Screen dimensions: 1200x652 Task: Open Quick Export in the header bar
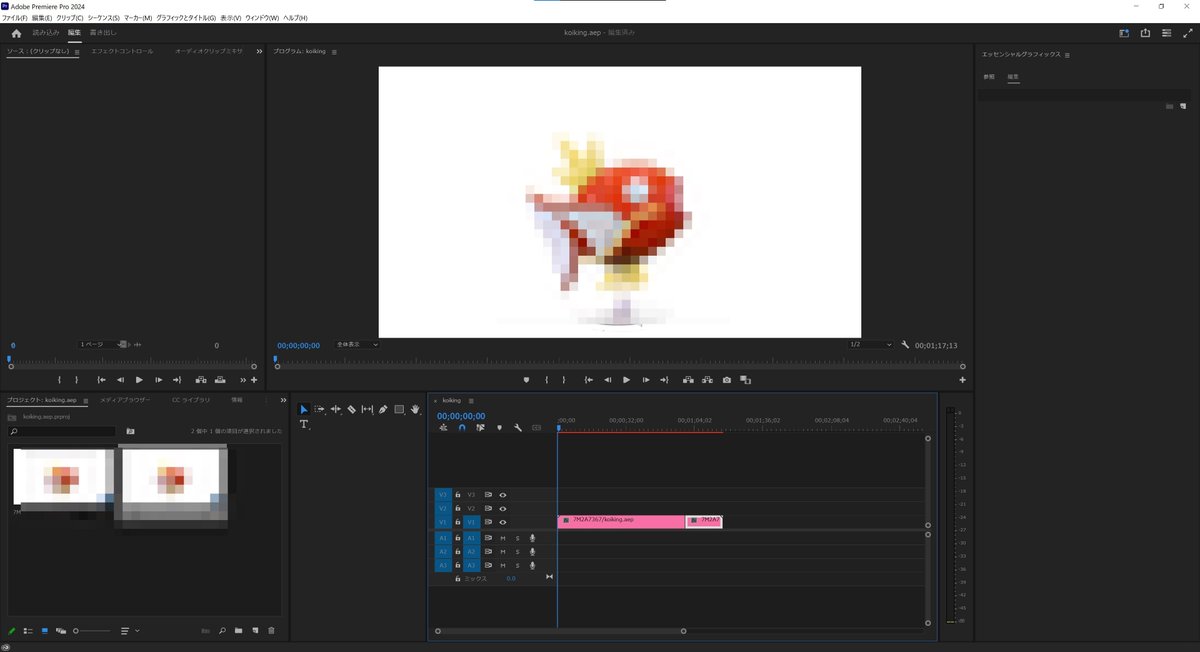(x=1145, y=33)
